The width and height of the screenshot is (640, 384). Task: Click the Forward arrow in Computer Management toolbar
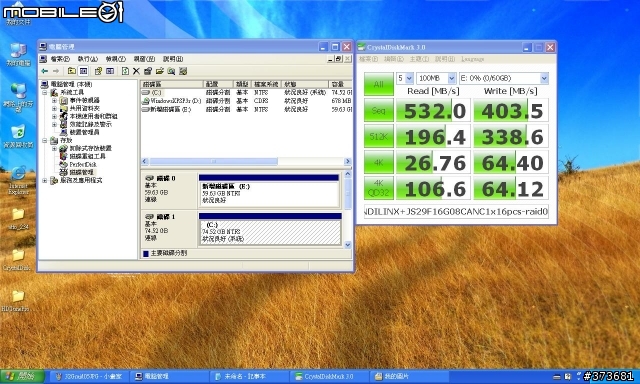pyautogui.click(x=56, y=71)
